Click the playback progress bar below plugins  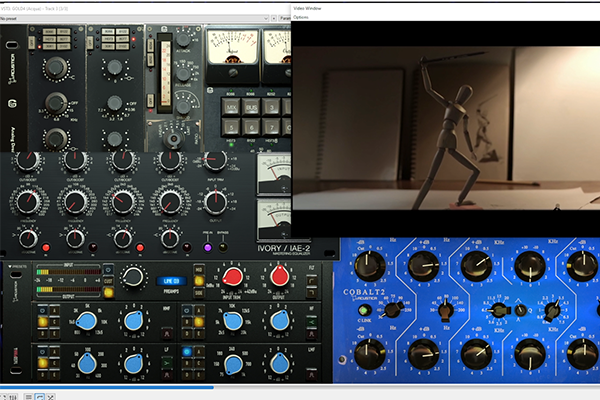(300, 387)
